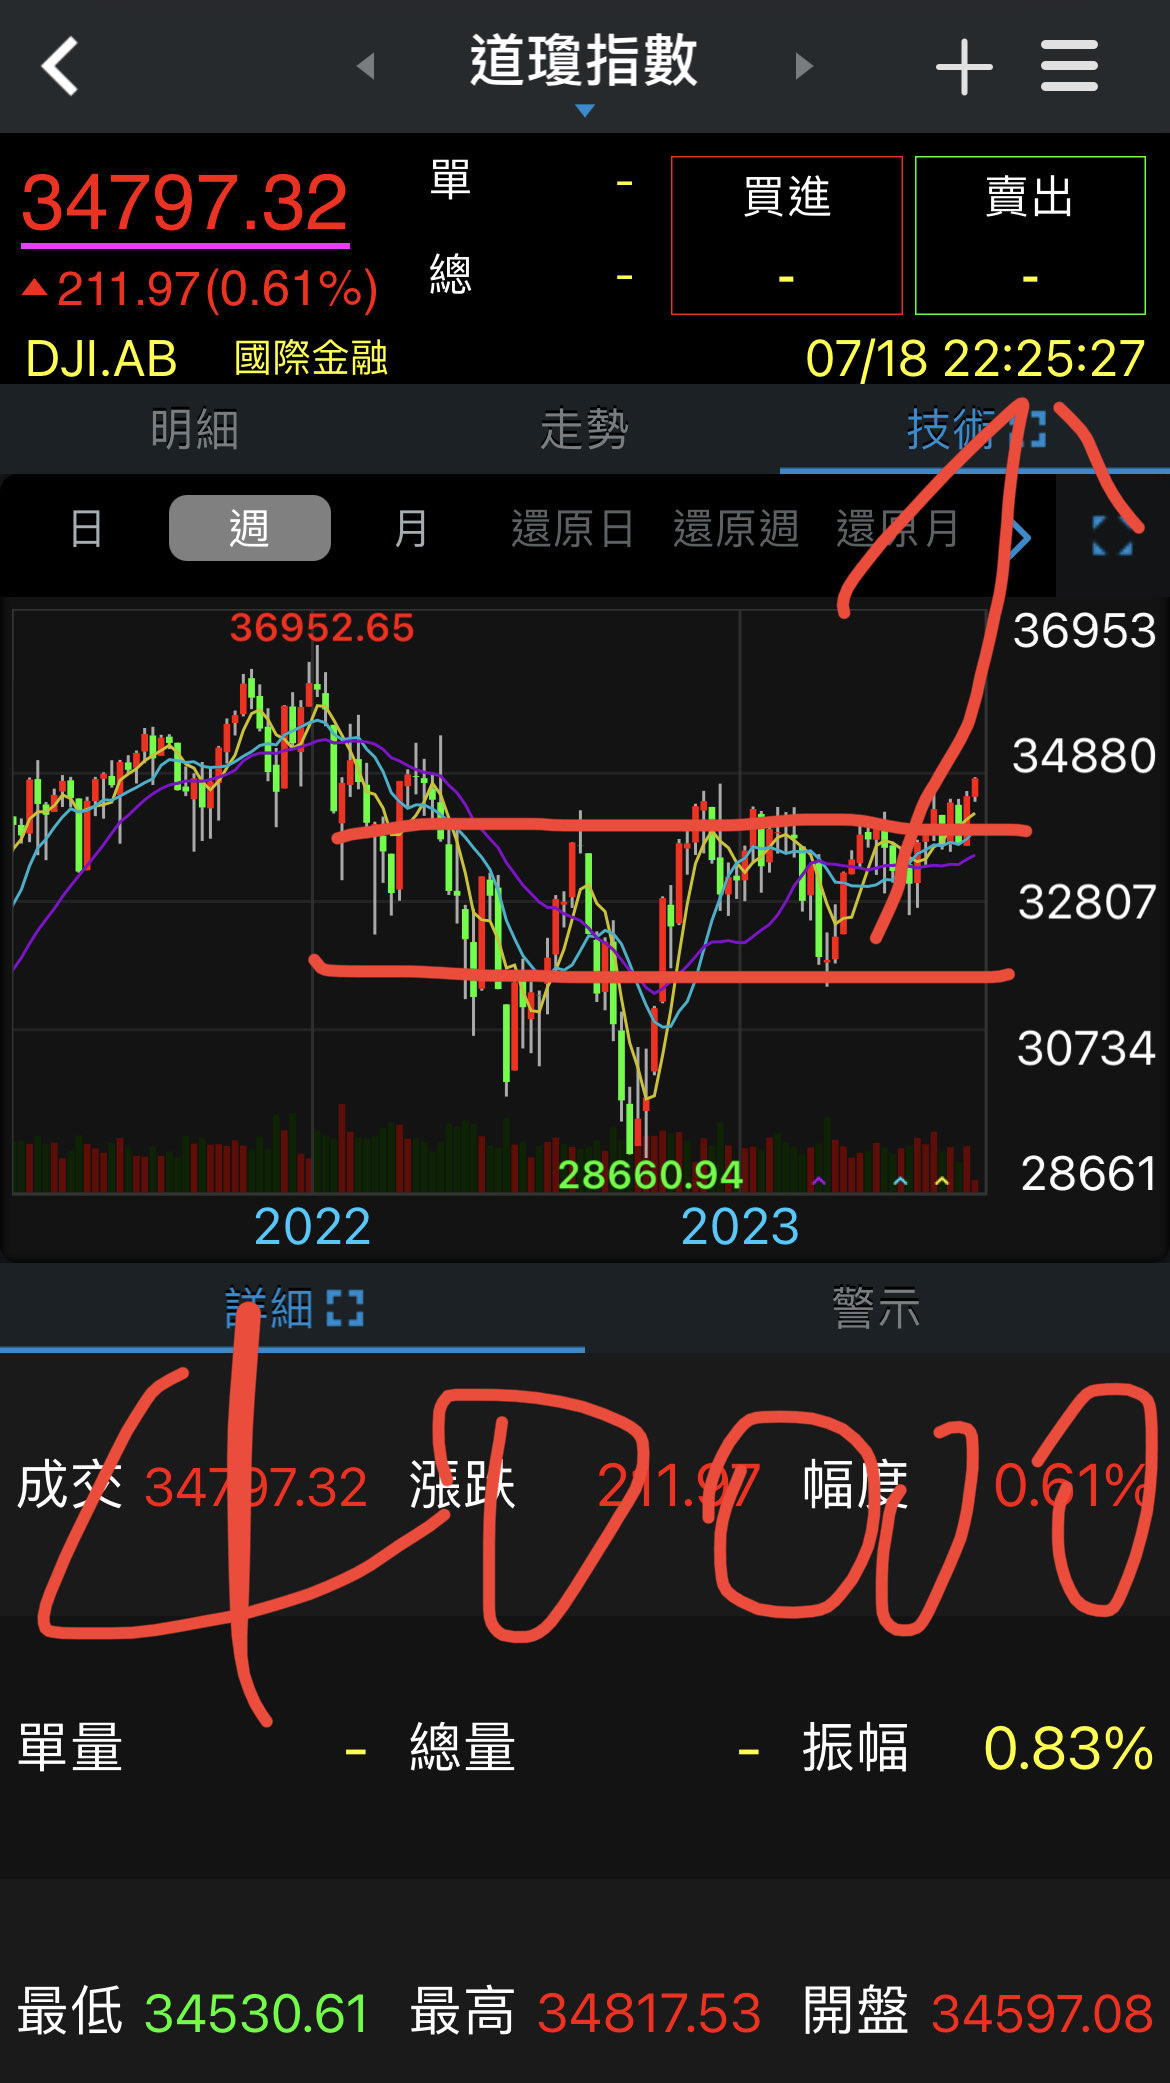
Task: Select the 月 monthly period
Action: pyautogui.click(x=411, y=528)
